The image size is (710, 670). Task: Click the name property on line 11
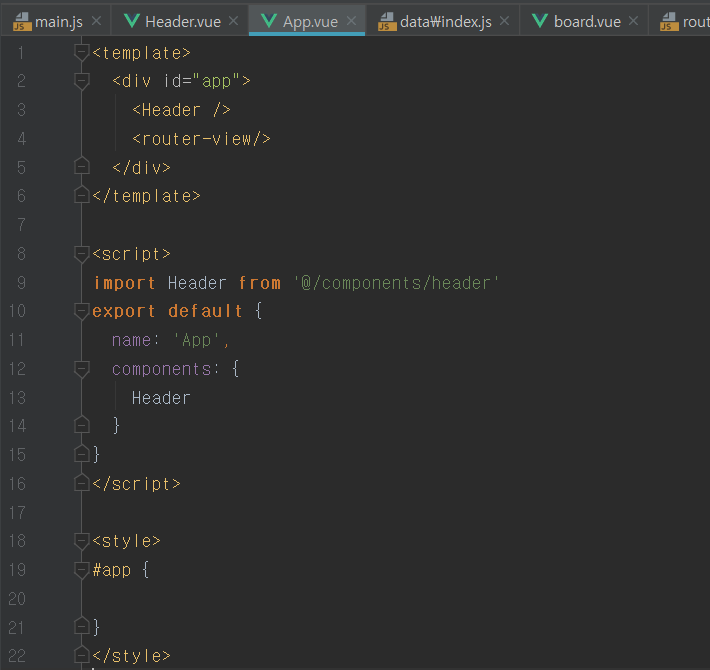pyautogui.click(x=131, y=340)
